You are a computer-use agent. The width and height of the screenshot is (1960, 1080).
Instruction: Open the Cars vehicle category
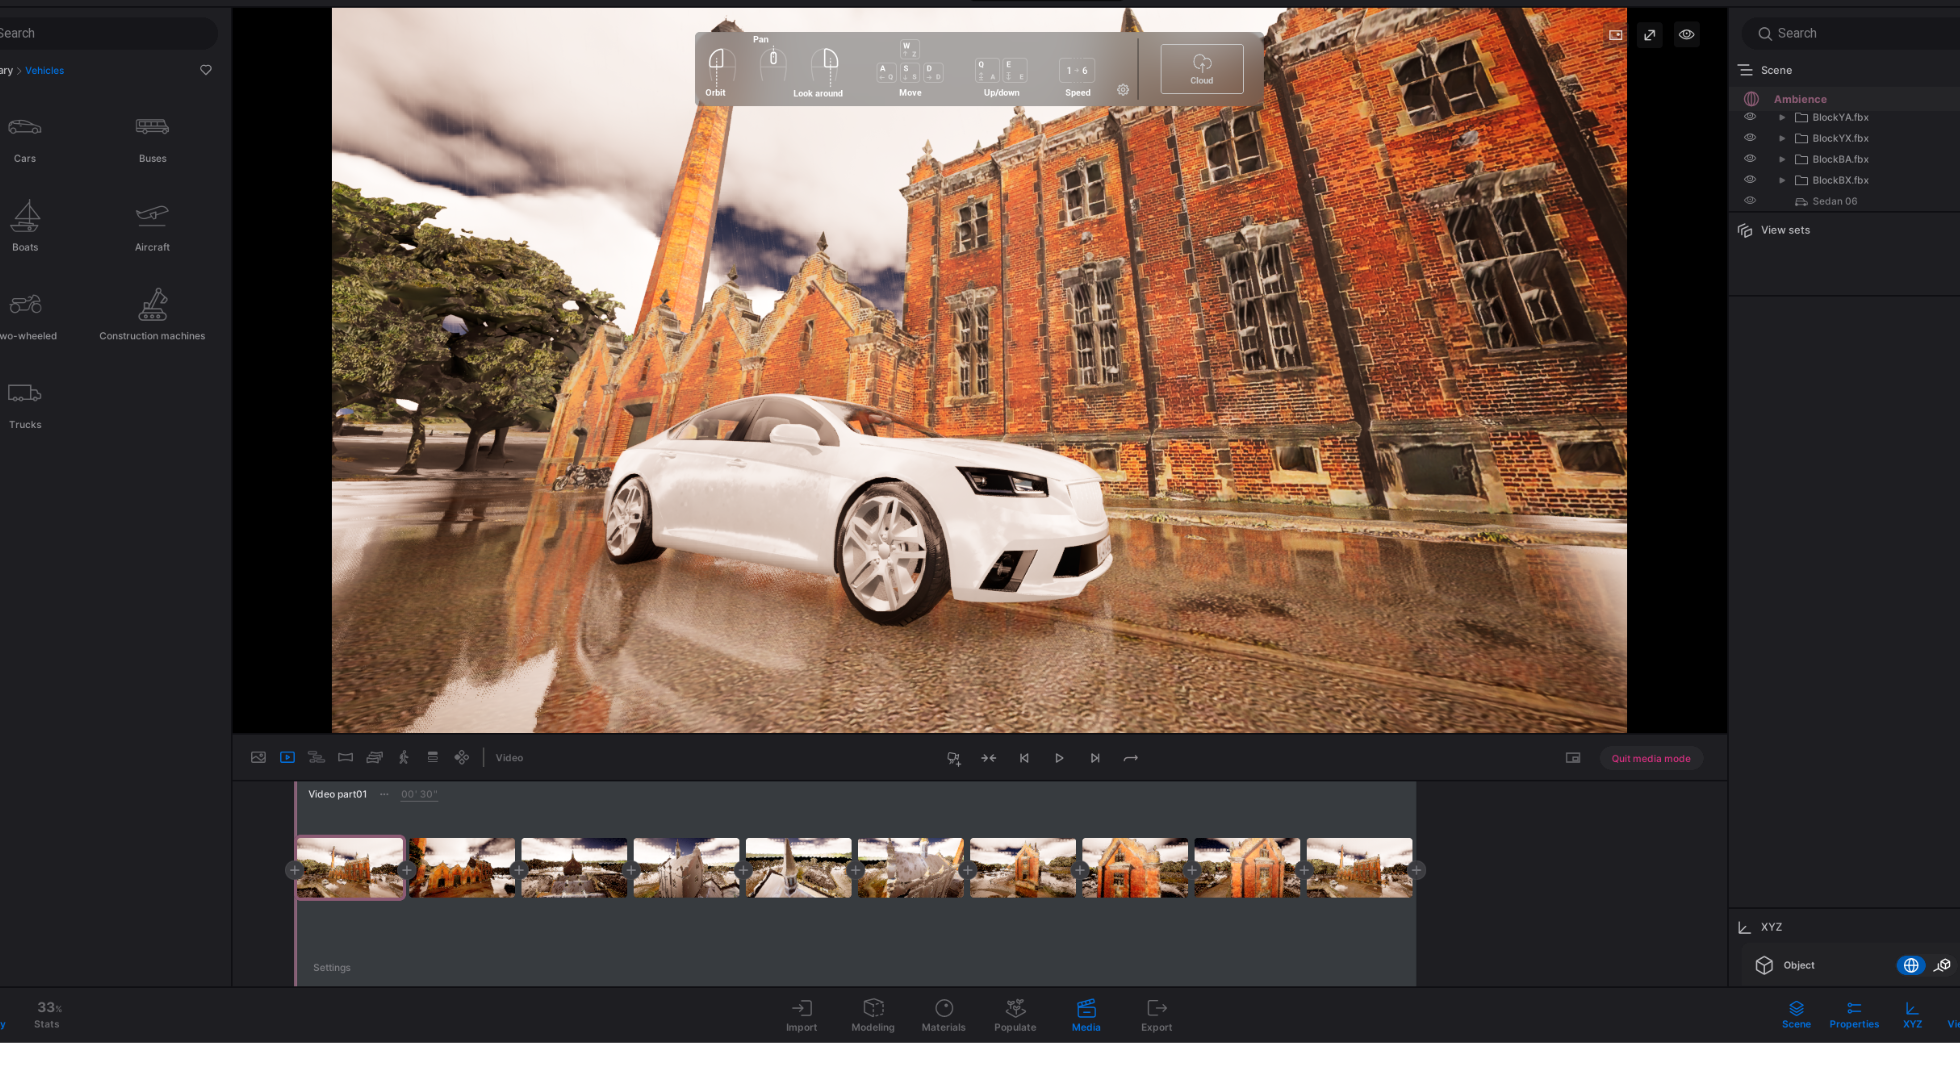point(25,138)
